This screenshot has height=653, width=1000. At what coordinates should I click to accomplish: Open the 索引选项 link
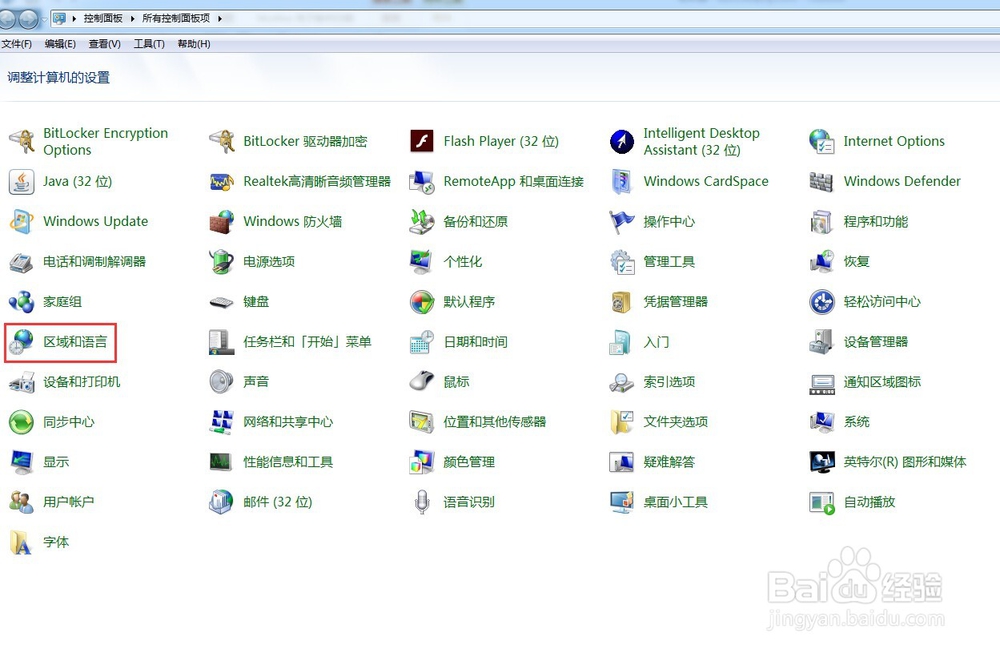coord(670,382)
